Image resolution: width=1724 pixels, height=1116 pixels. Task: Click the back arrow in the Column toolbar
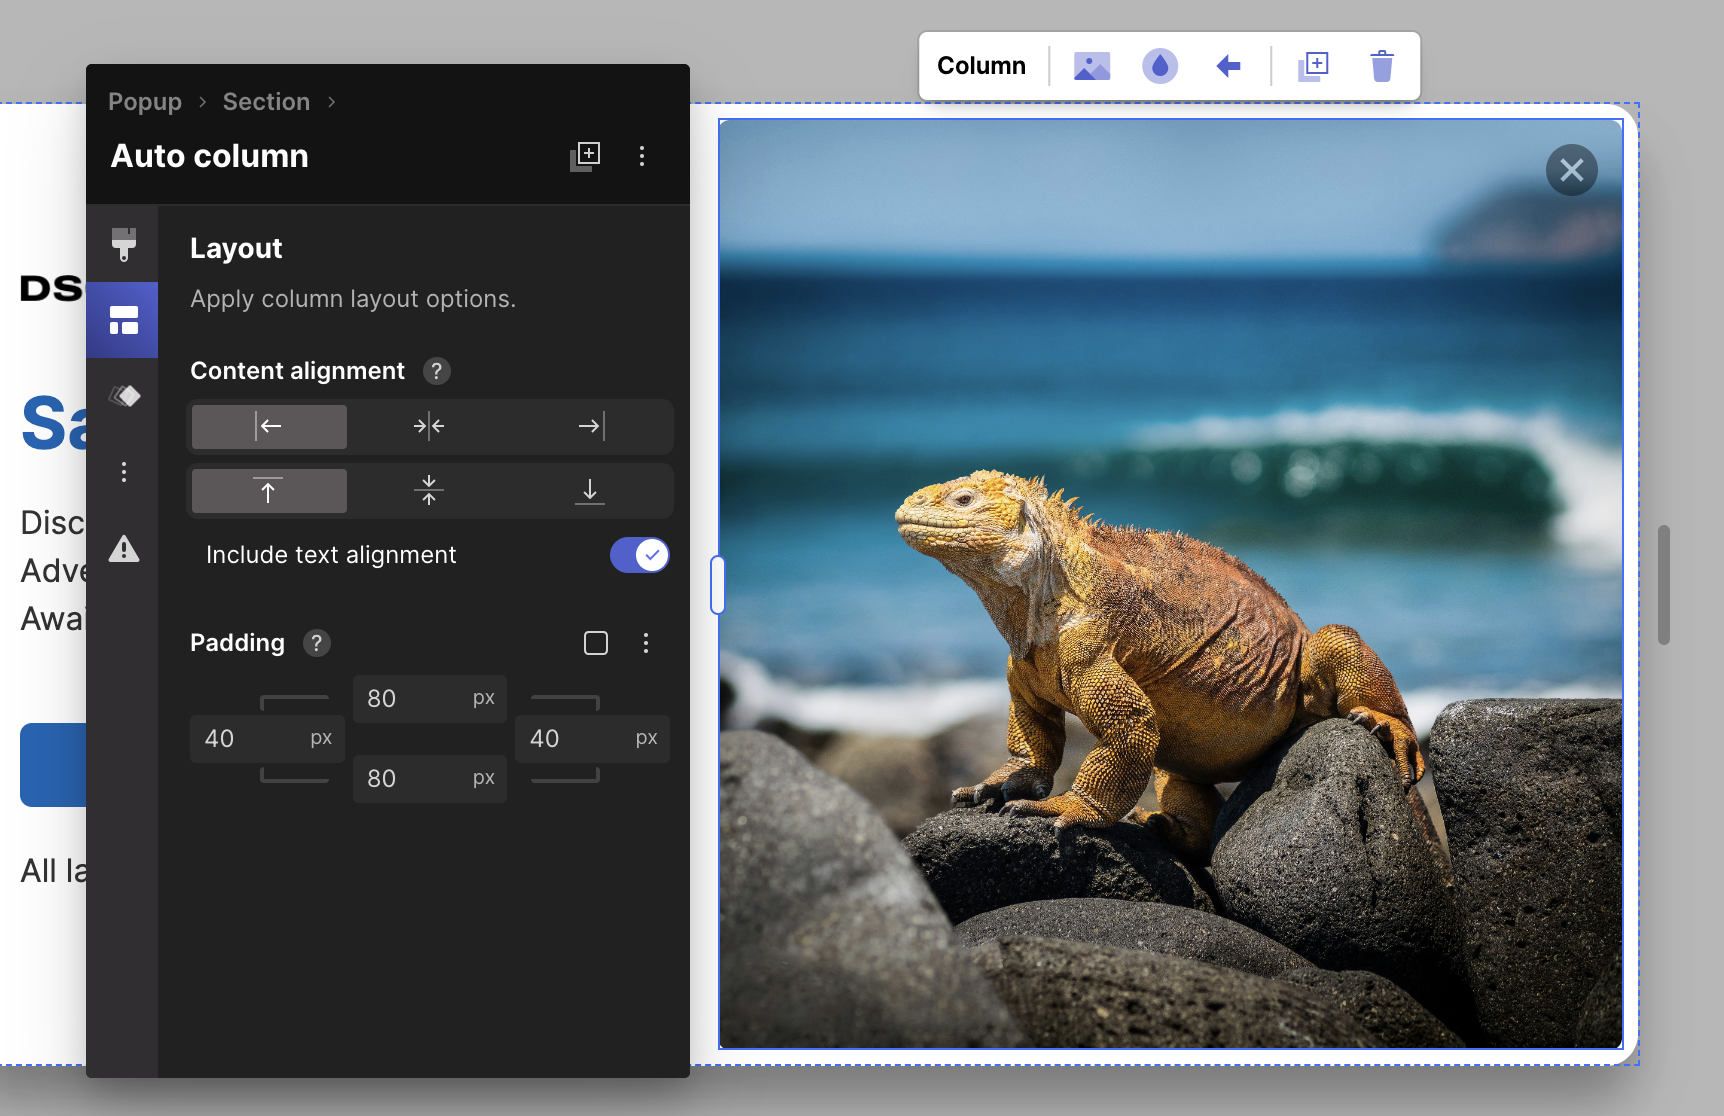1229,65
